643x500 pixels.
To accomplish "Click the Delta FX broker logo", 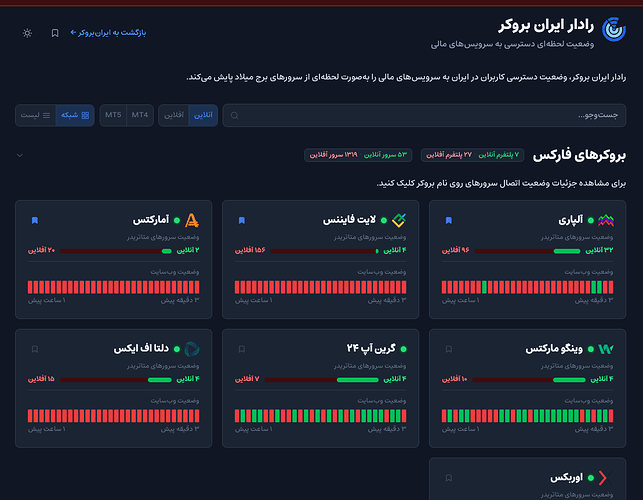I will (x=192, y=349).
